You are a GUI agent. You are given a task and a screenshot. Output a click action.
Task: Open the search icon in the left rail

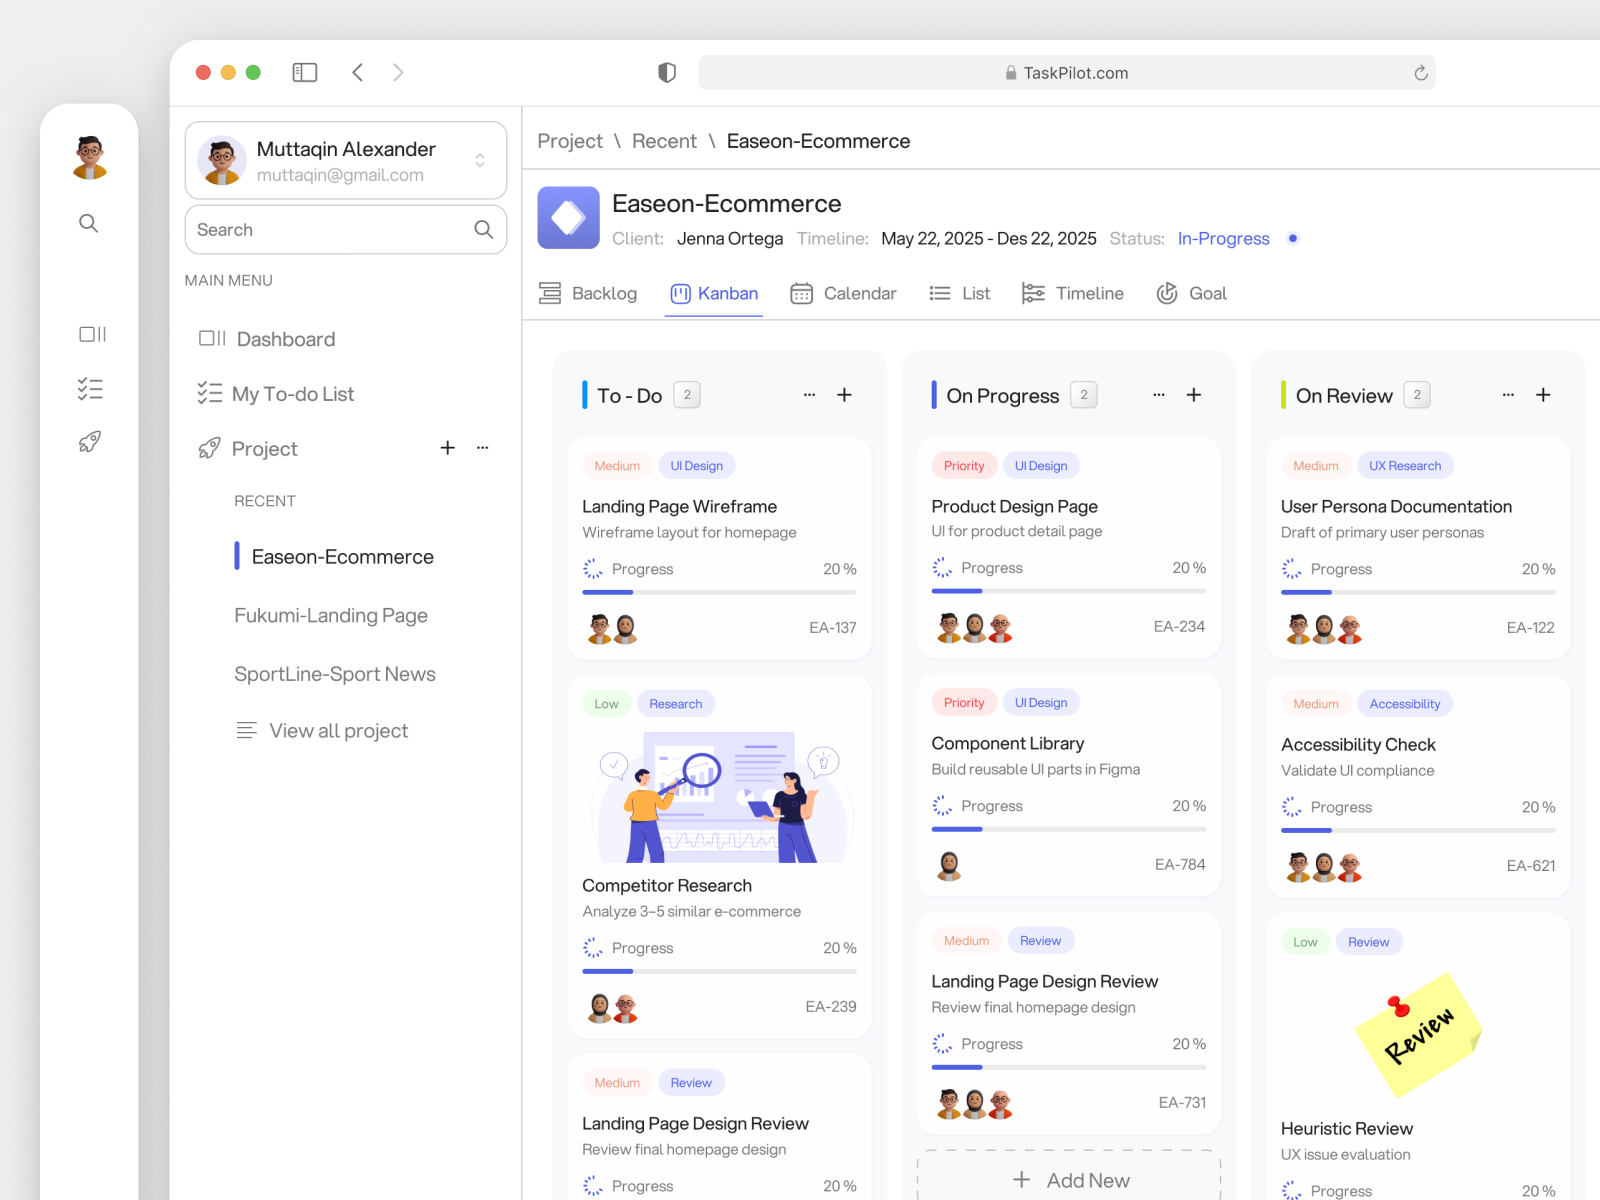coord(89,223)
